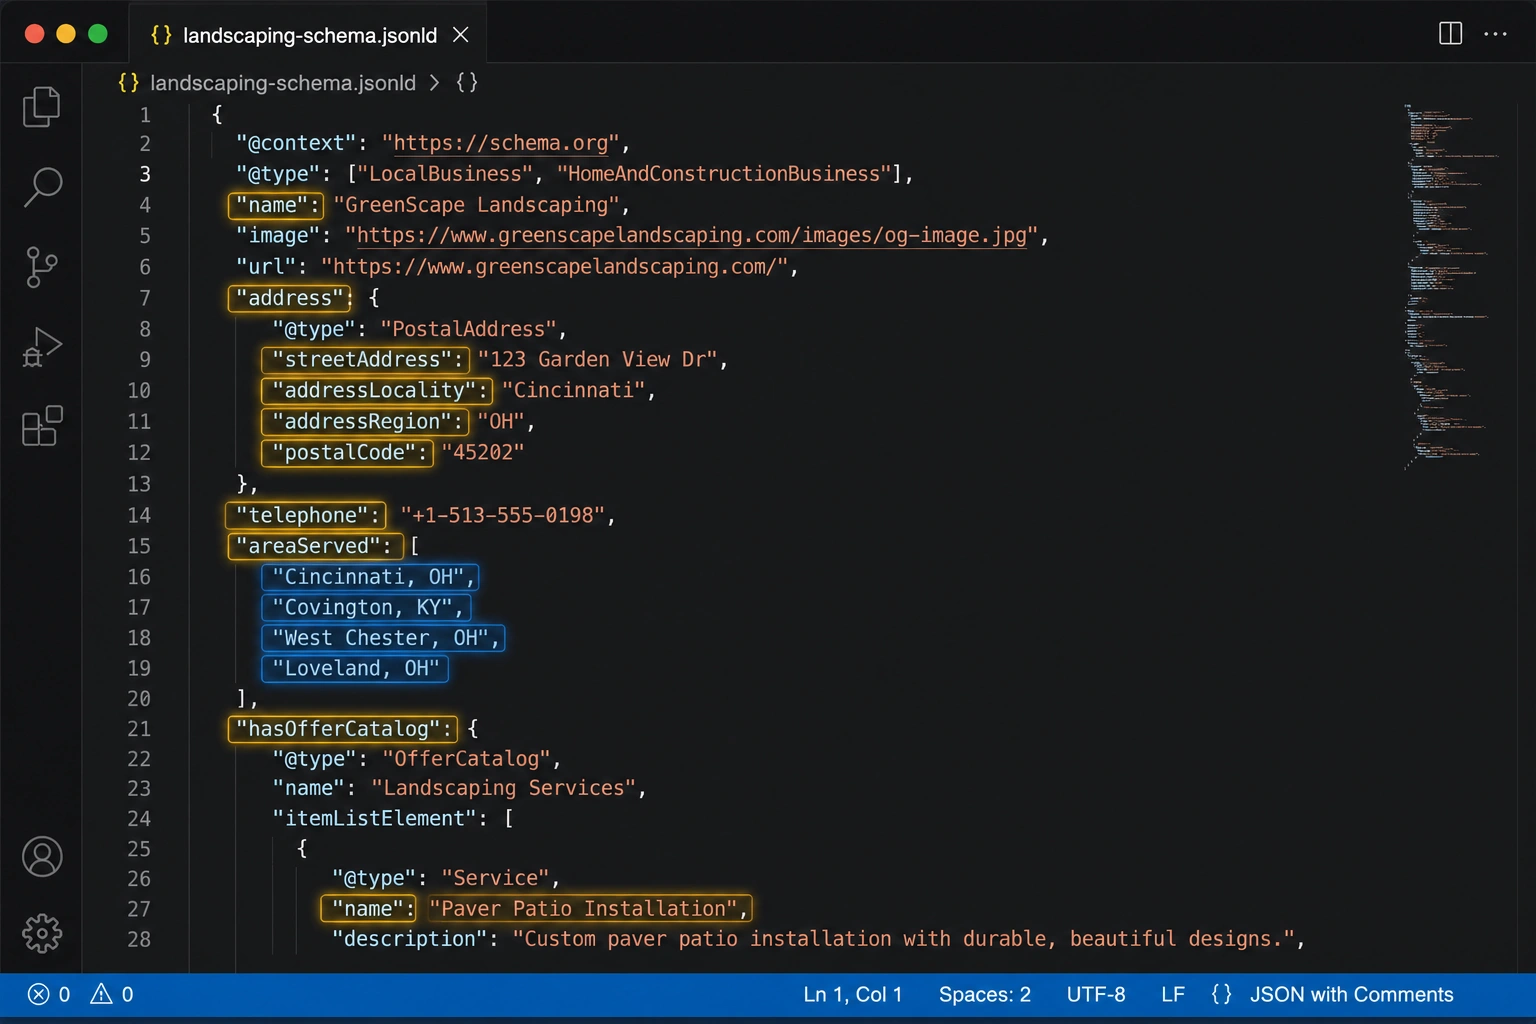The width and height of the screenshot is (1536, 1024).
Task: Change the LF end-of-line sequence
Action: [x=1173, y=994]
